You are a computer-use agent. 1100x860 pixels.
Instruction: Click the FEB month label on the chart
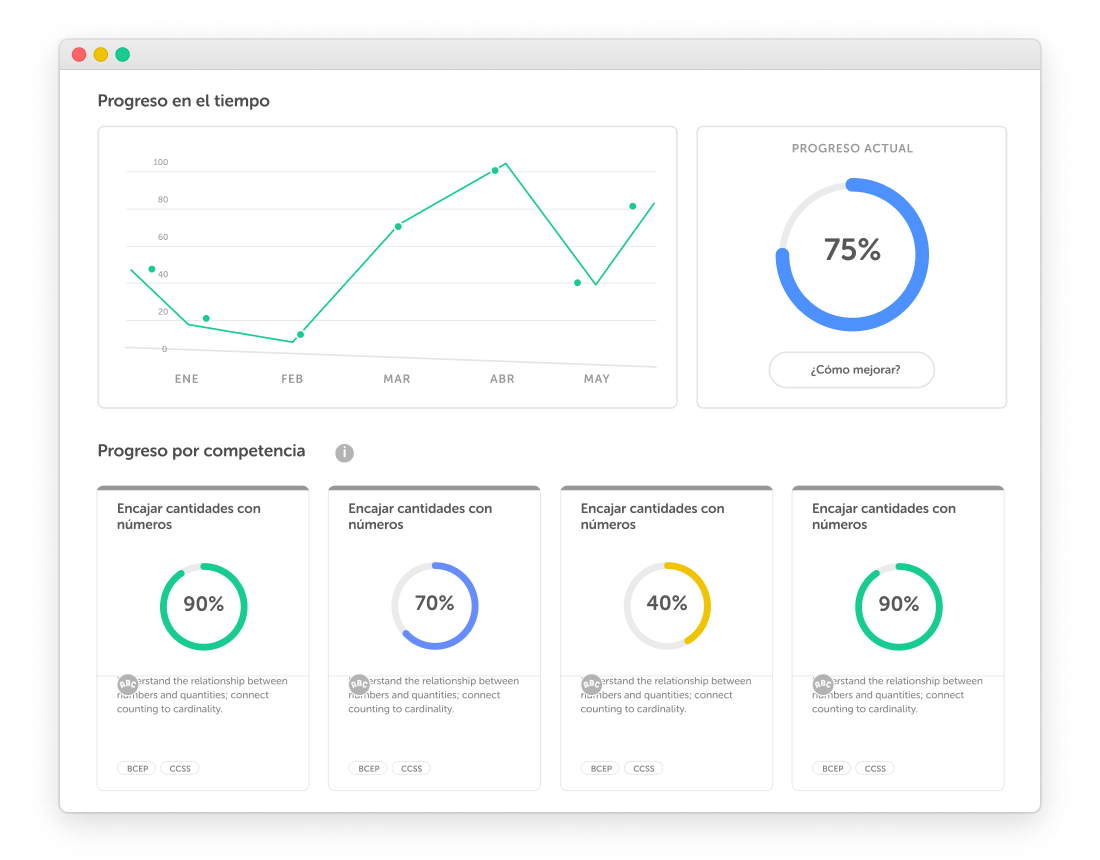coord(292,379)
